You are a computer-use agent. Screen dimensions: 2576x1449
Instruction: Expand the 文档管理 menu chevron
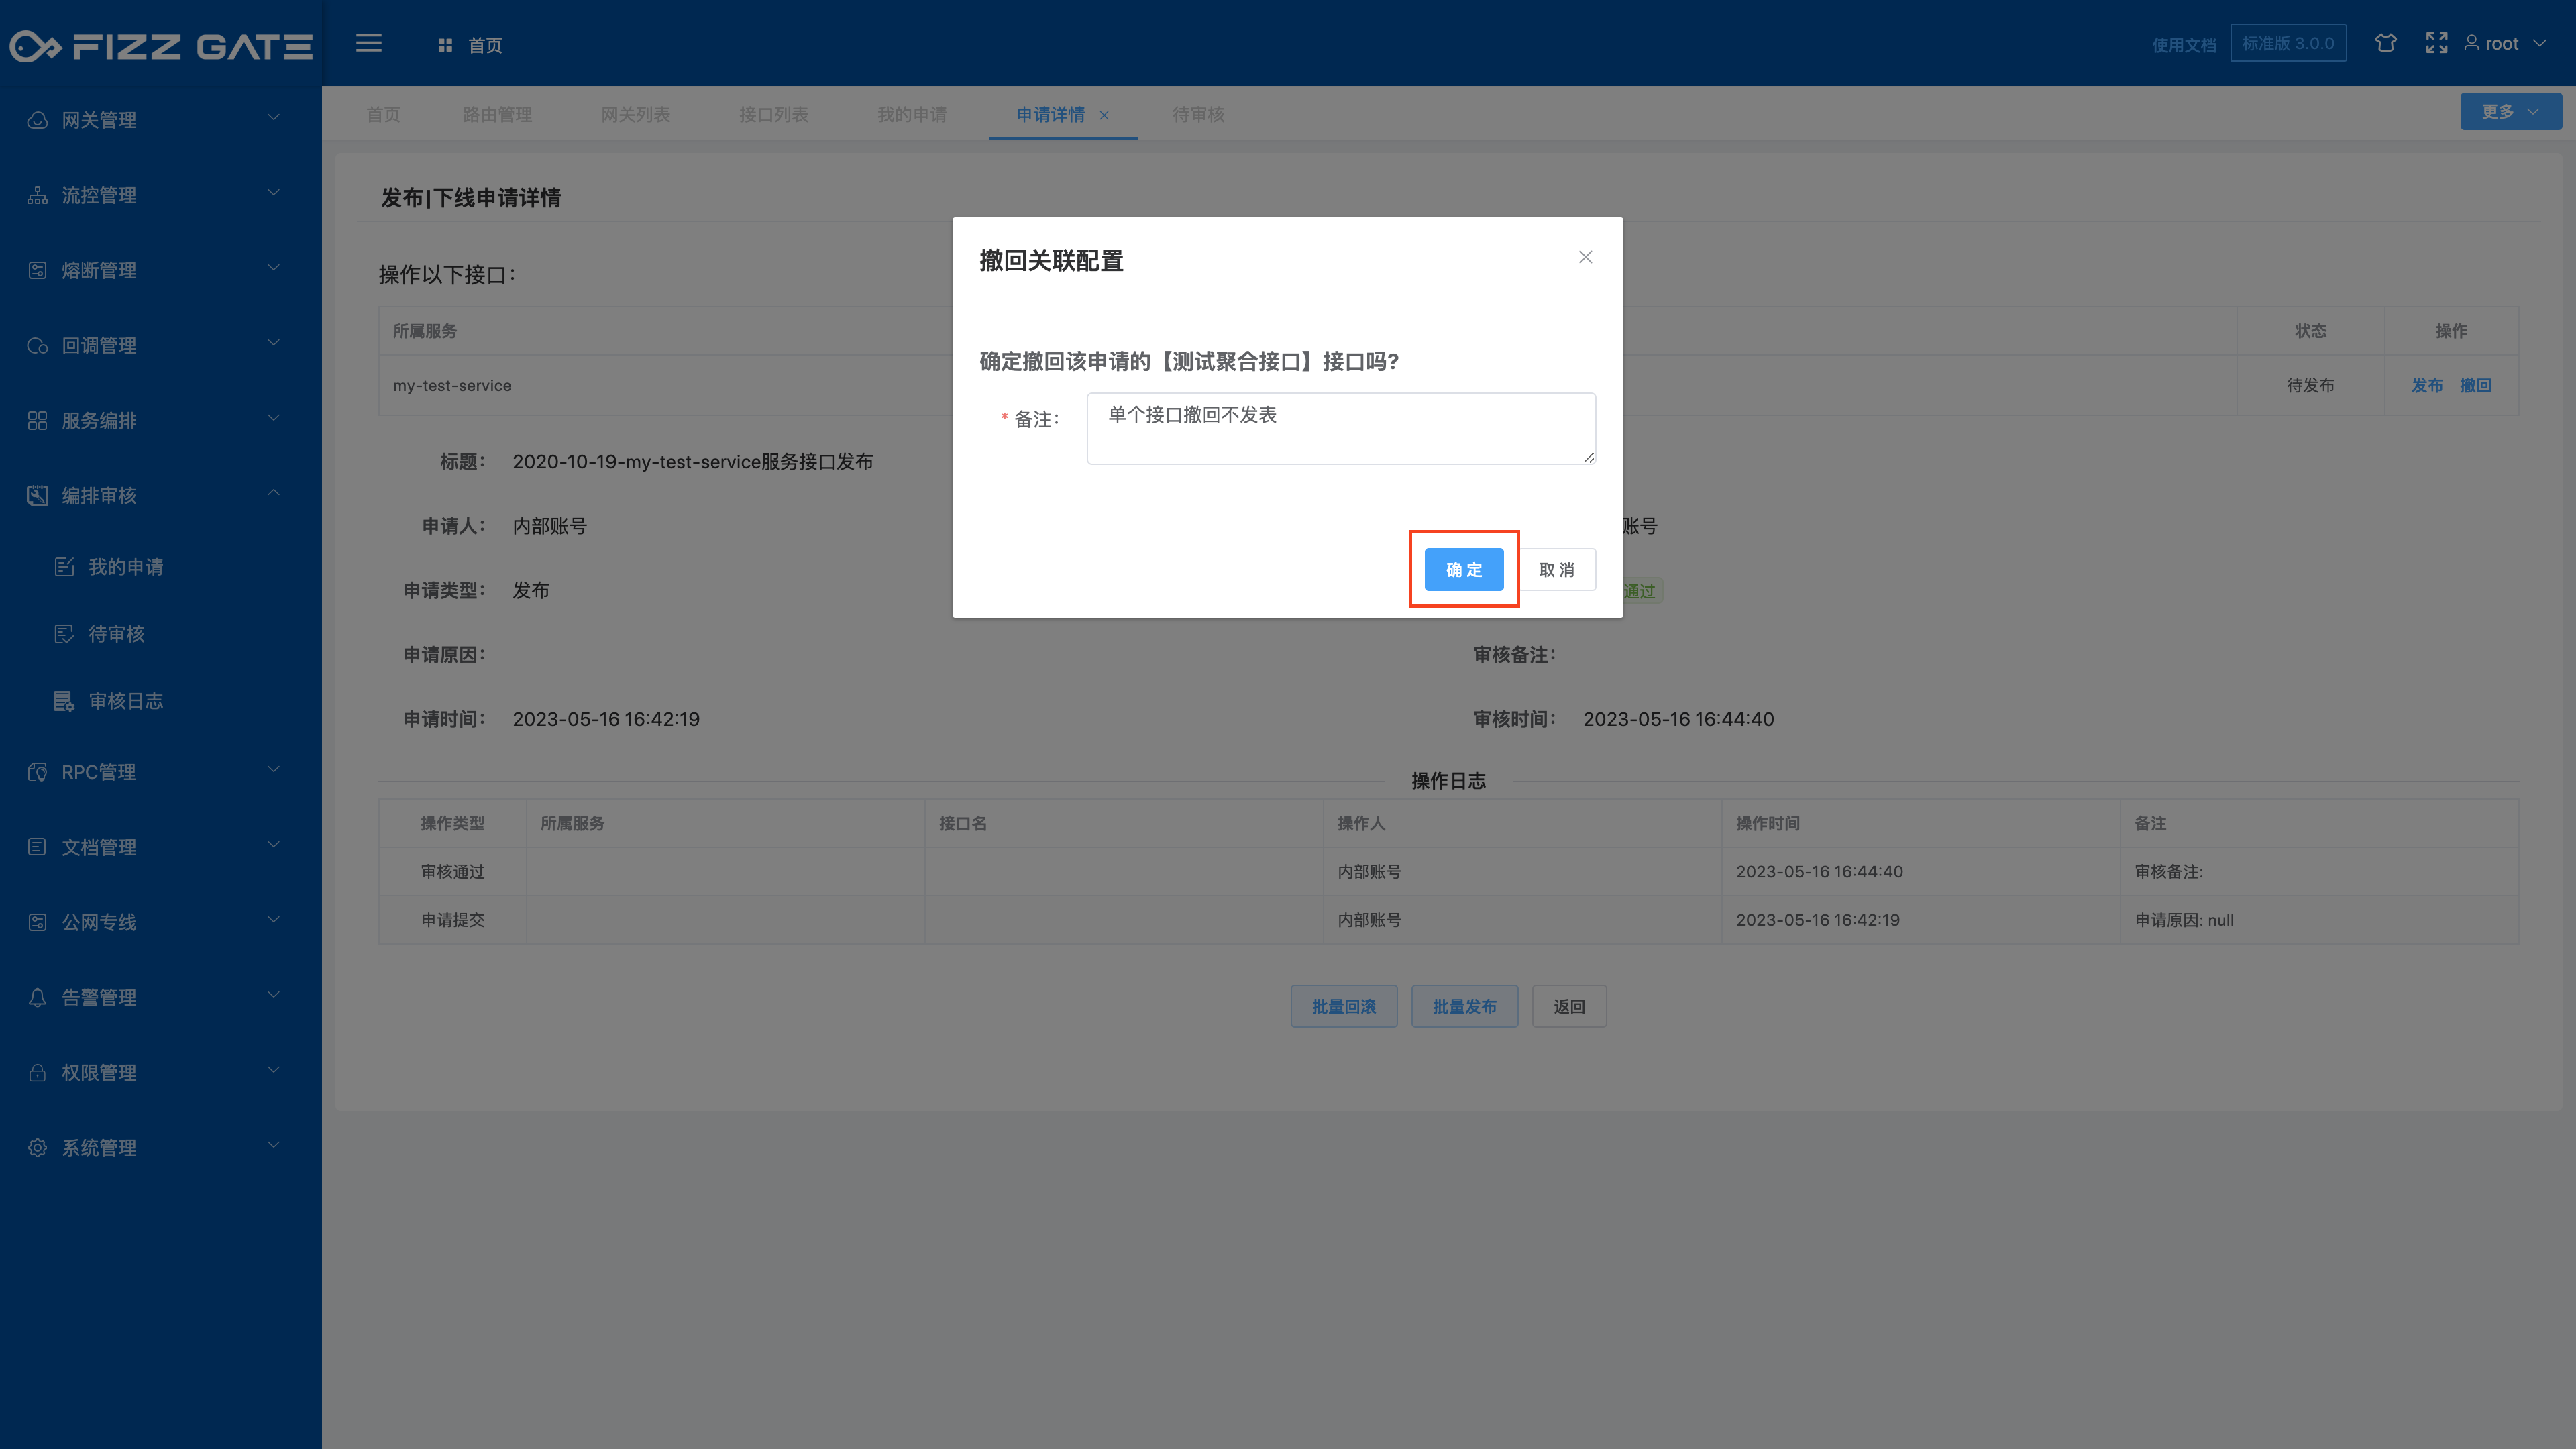(x=273, y=845)
